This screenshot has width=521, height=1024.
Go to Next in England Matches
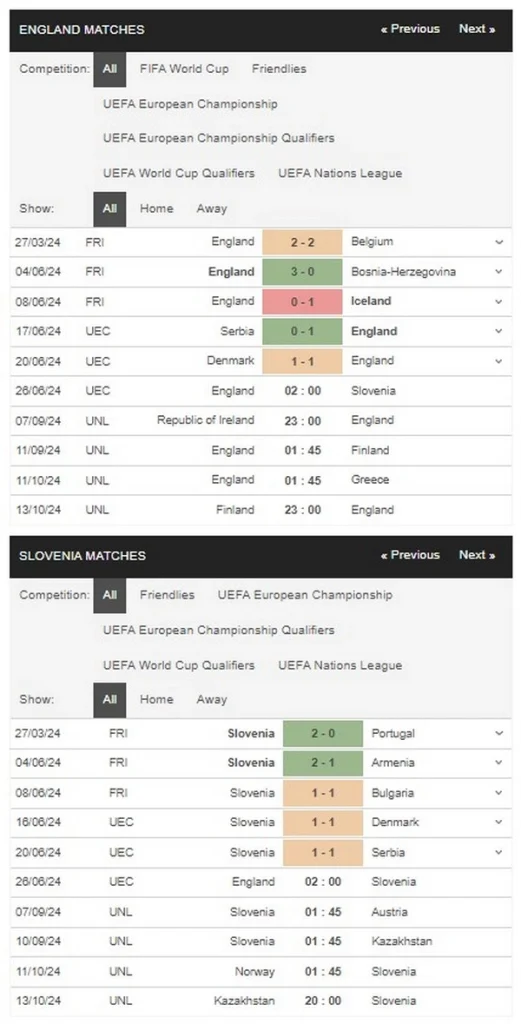point(477,29)
